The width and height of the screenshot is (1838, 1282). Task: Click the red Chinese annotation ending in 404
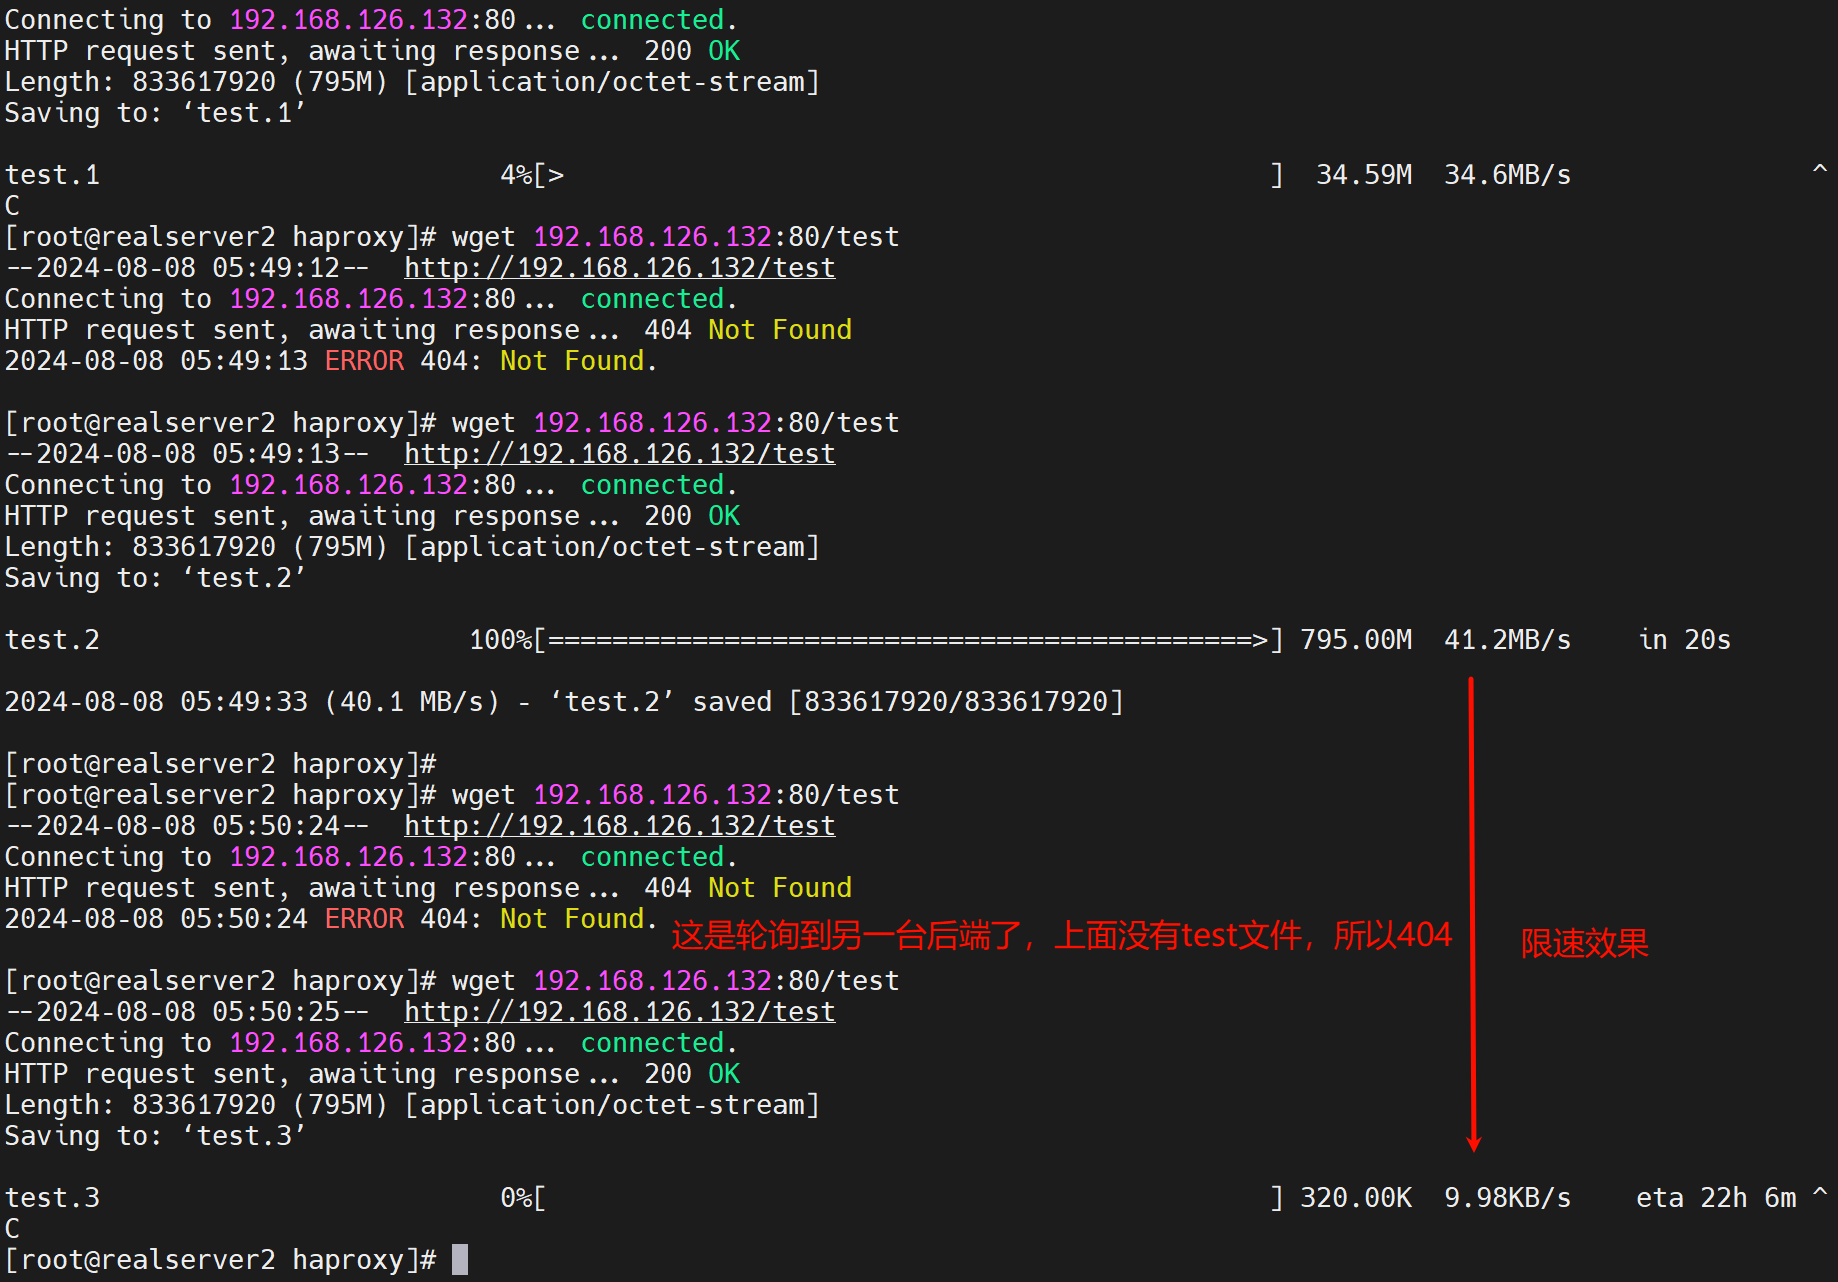(1061, 936)
